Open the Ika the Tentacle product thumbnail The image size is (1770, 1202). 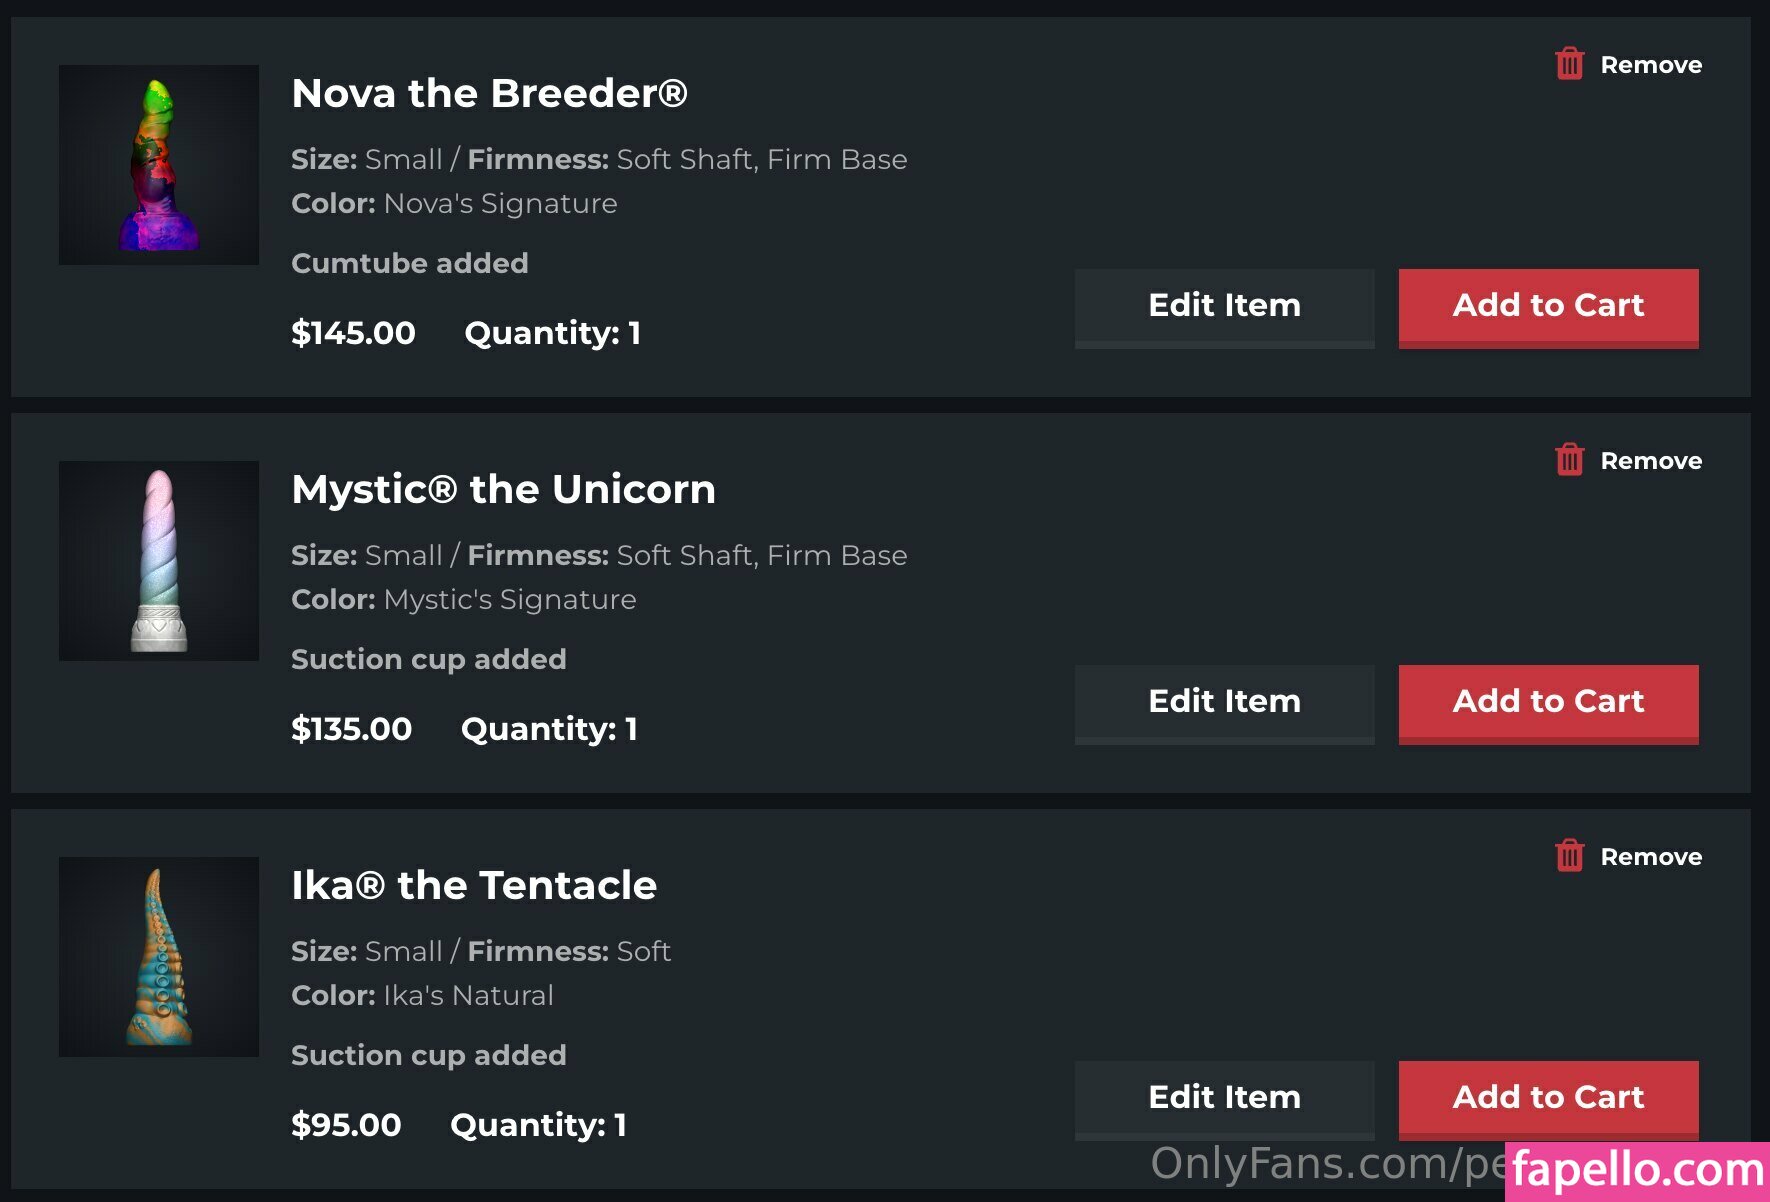pos(159,957)
